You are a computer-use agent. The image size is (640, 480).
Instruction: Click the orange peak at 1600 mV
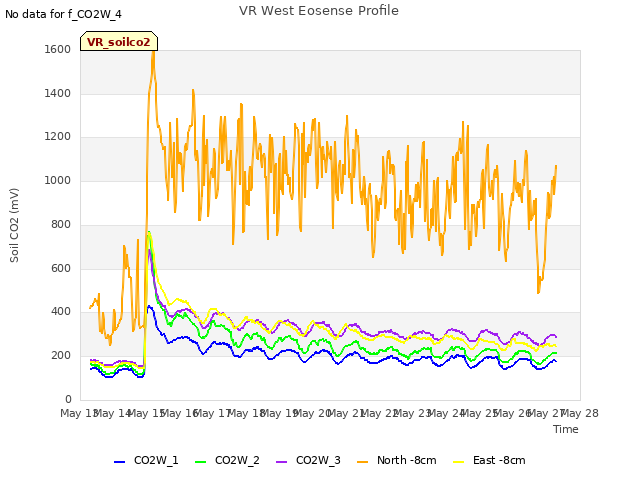[x=153, y=51]
